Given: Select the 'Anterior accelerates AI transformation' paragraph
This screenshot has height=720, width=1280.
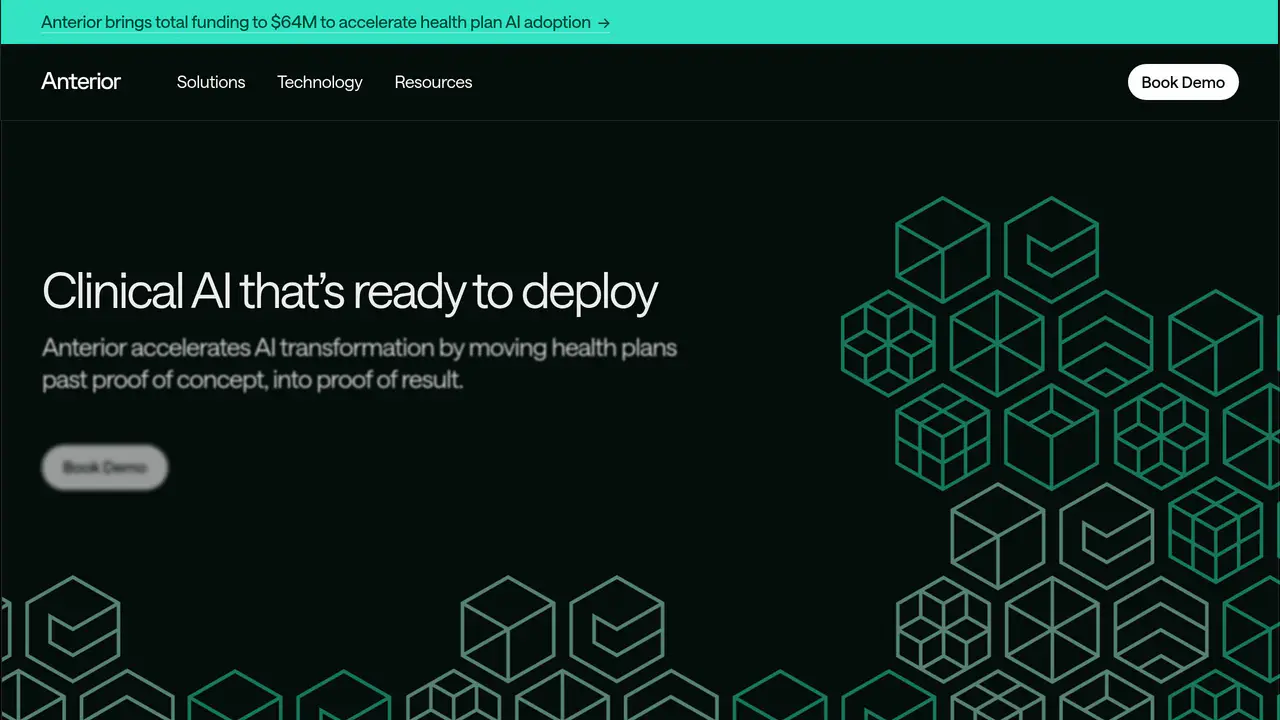Looking at the screenshot, I should (x=360, y=364).
